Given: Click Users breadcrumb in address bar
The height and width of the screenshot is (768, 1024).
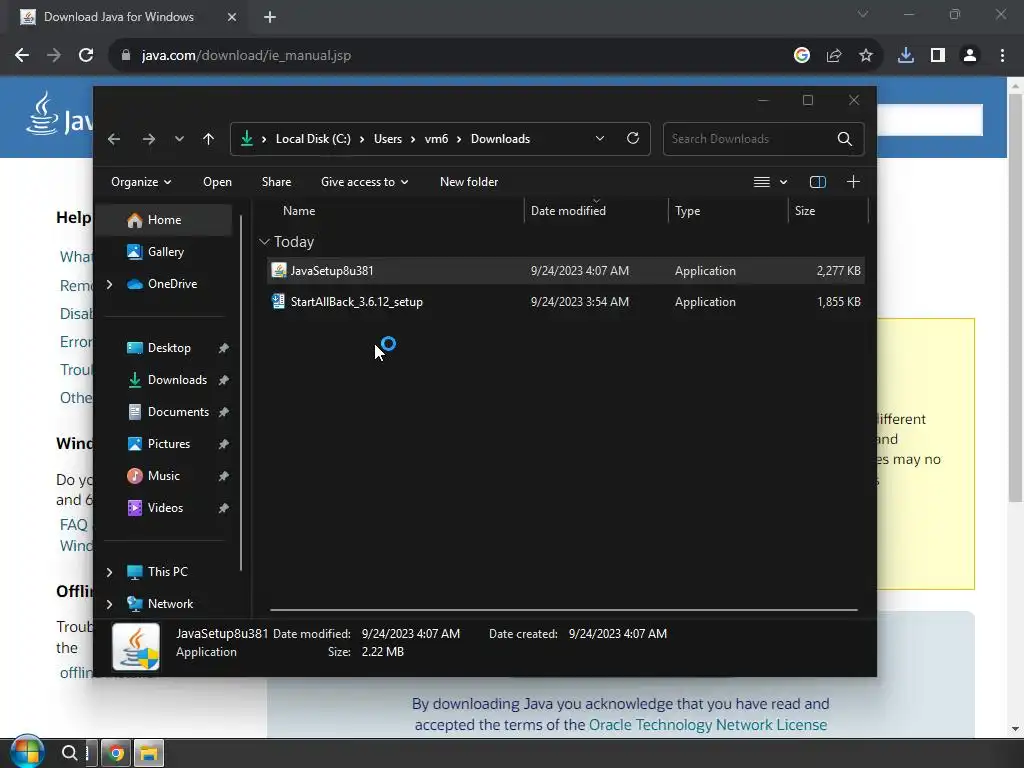Looking at the screenshot, I should pyautogui.click(x=388, y=139).
